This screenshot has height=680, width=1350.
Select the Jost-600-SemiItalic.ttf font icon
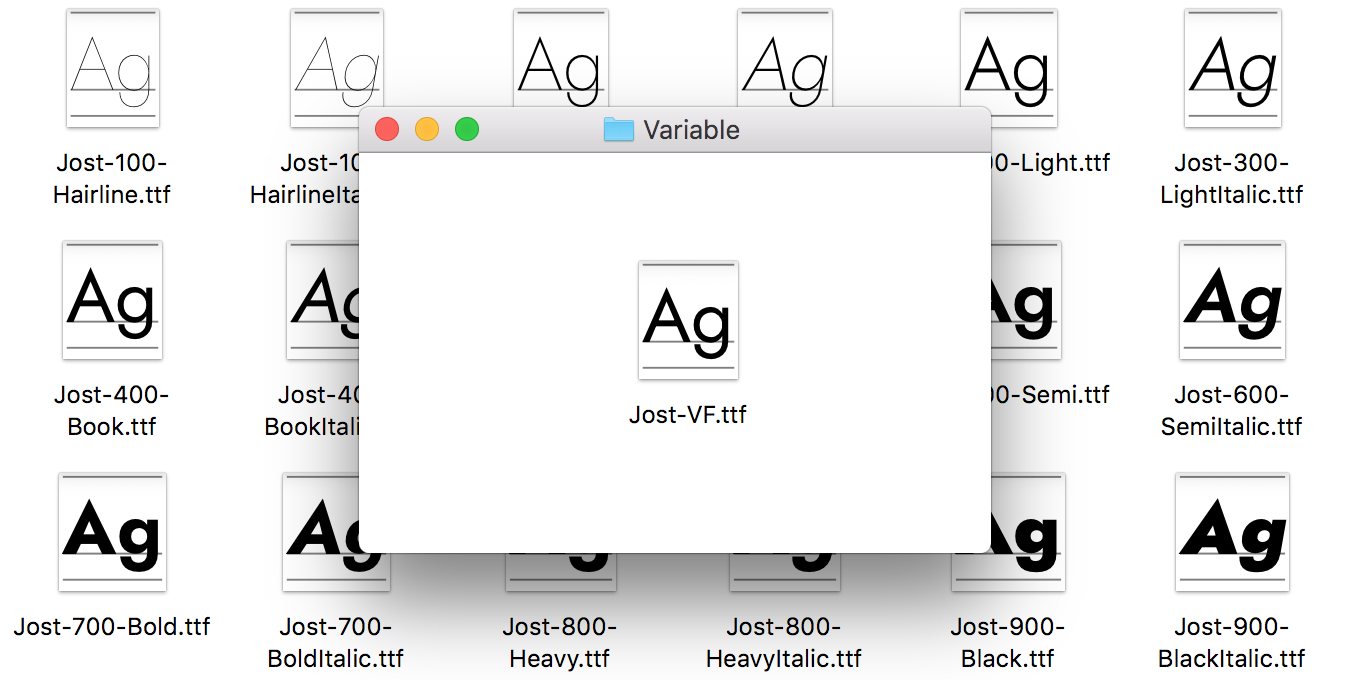click(x=1232, y=300)
